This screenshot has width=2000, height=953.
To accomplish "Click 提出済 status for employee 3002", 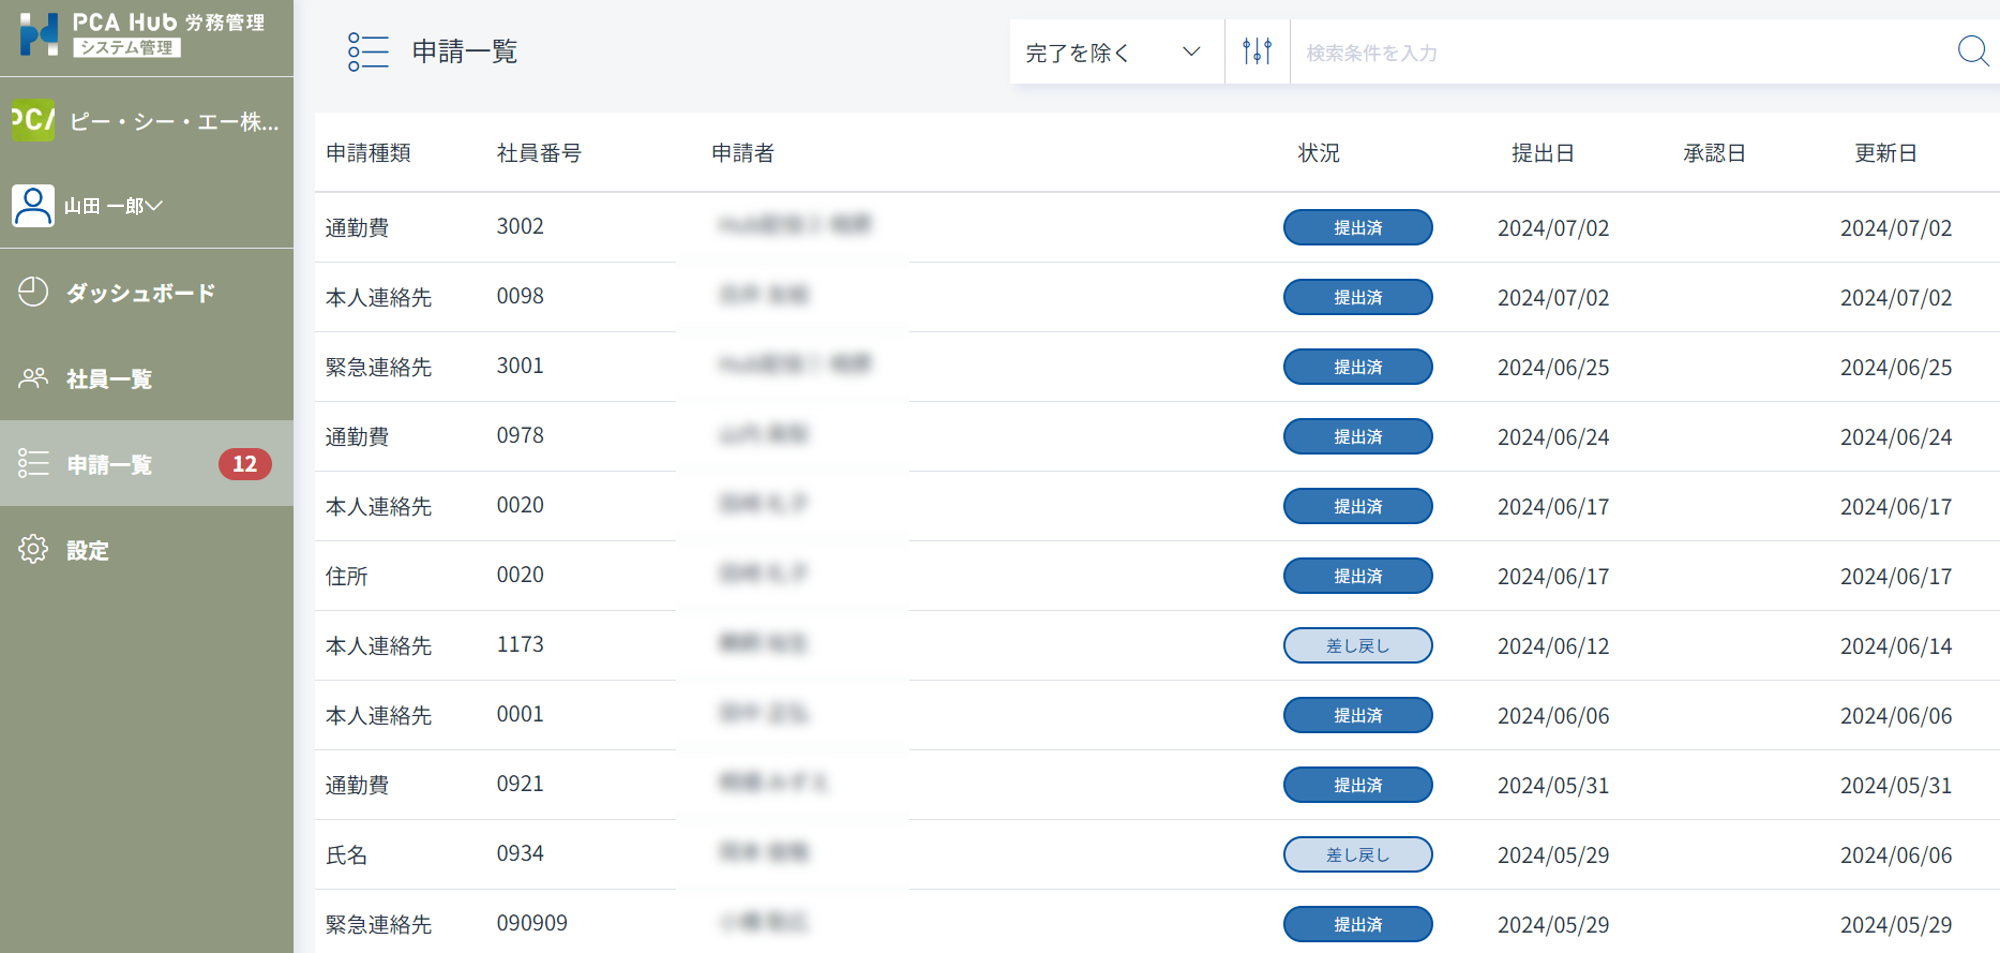I will 1358,227.
